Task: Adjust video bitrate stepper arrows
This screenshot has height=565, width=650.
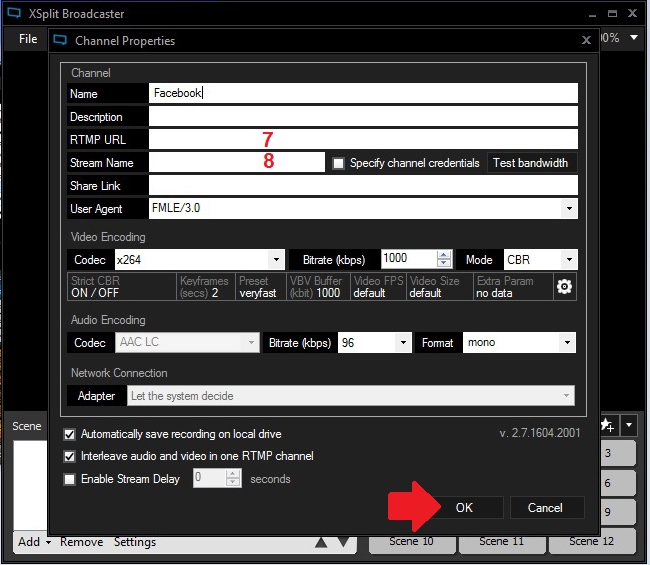Action: pyautogui.click(x=445, y=260)
